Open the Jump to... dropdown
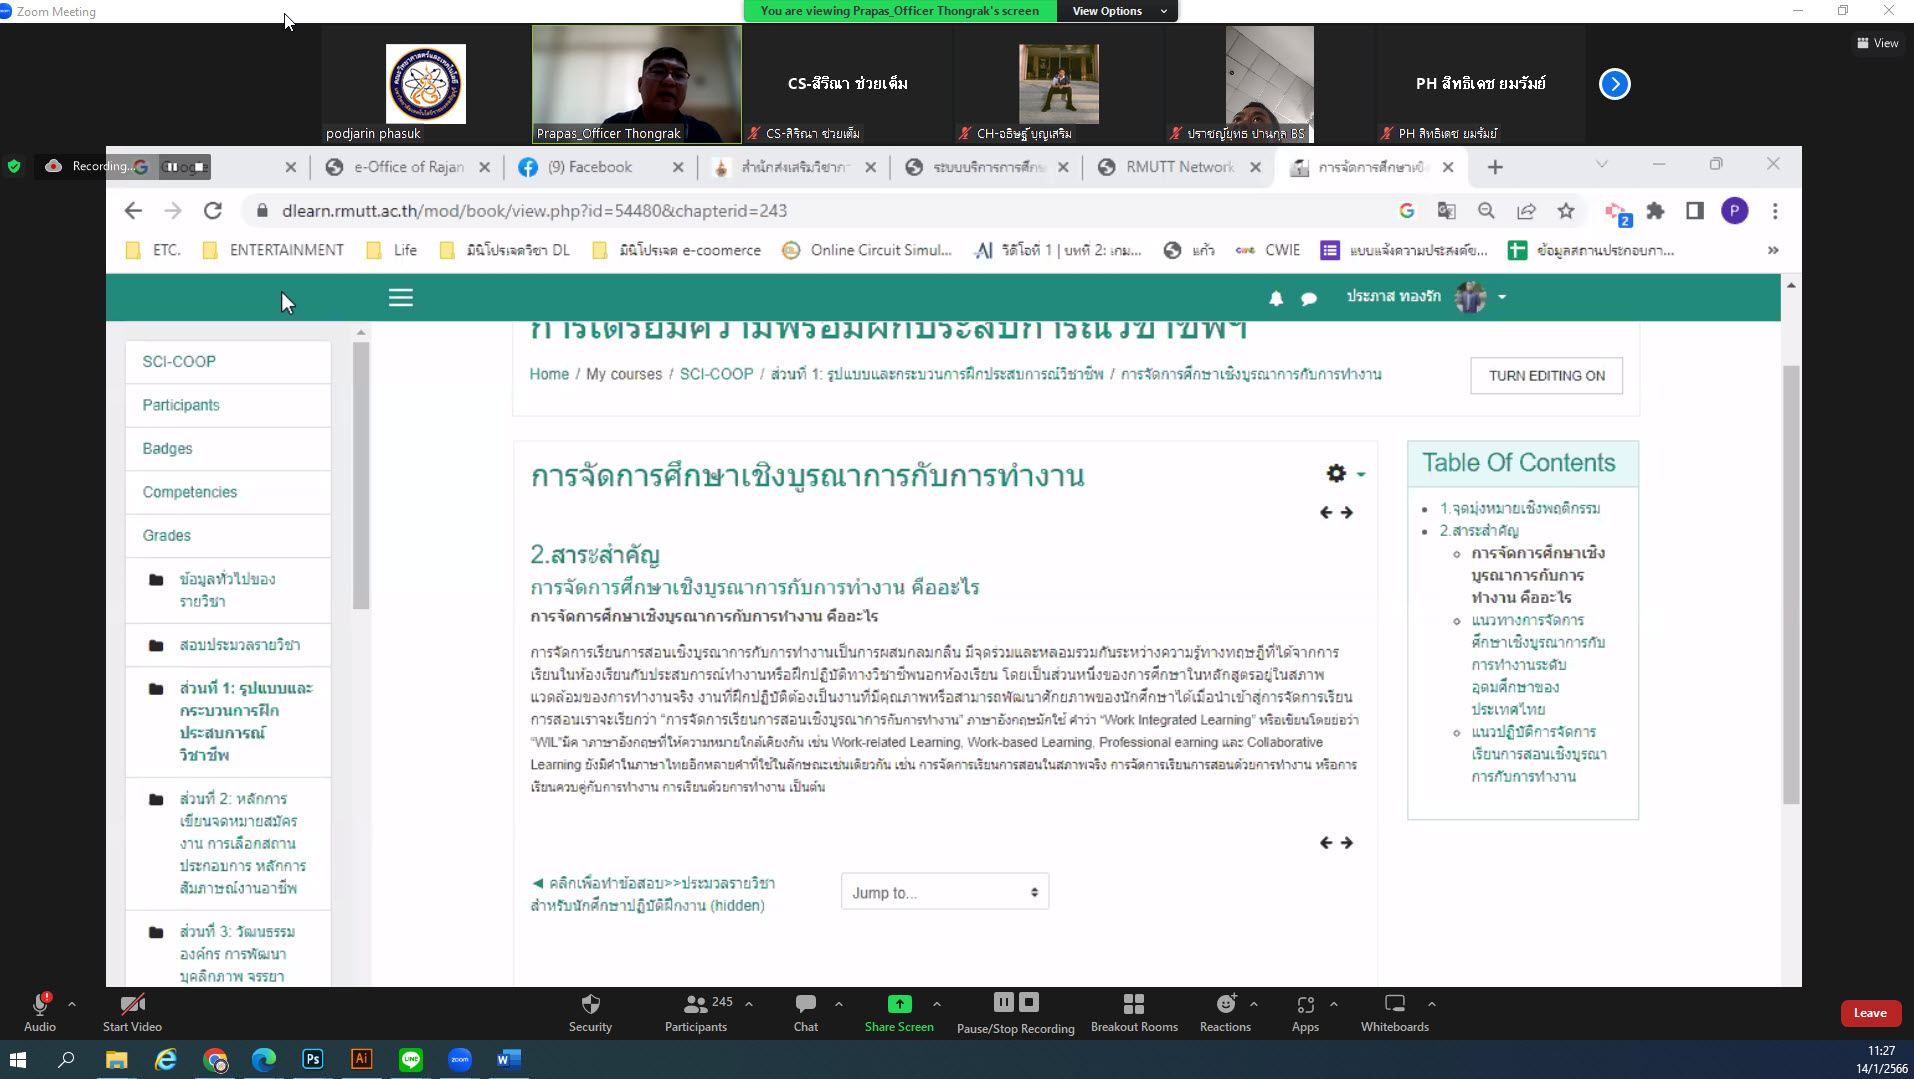Viewport: 1914px width, 1079px height. pyautogui.click(x=945, y=892)
